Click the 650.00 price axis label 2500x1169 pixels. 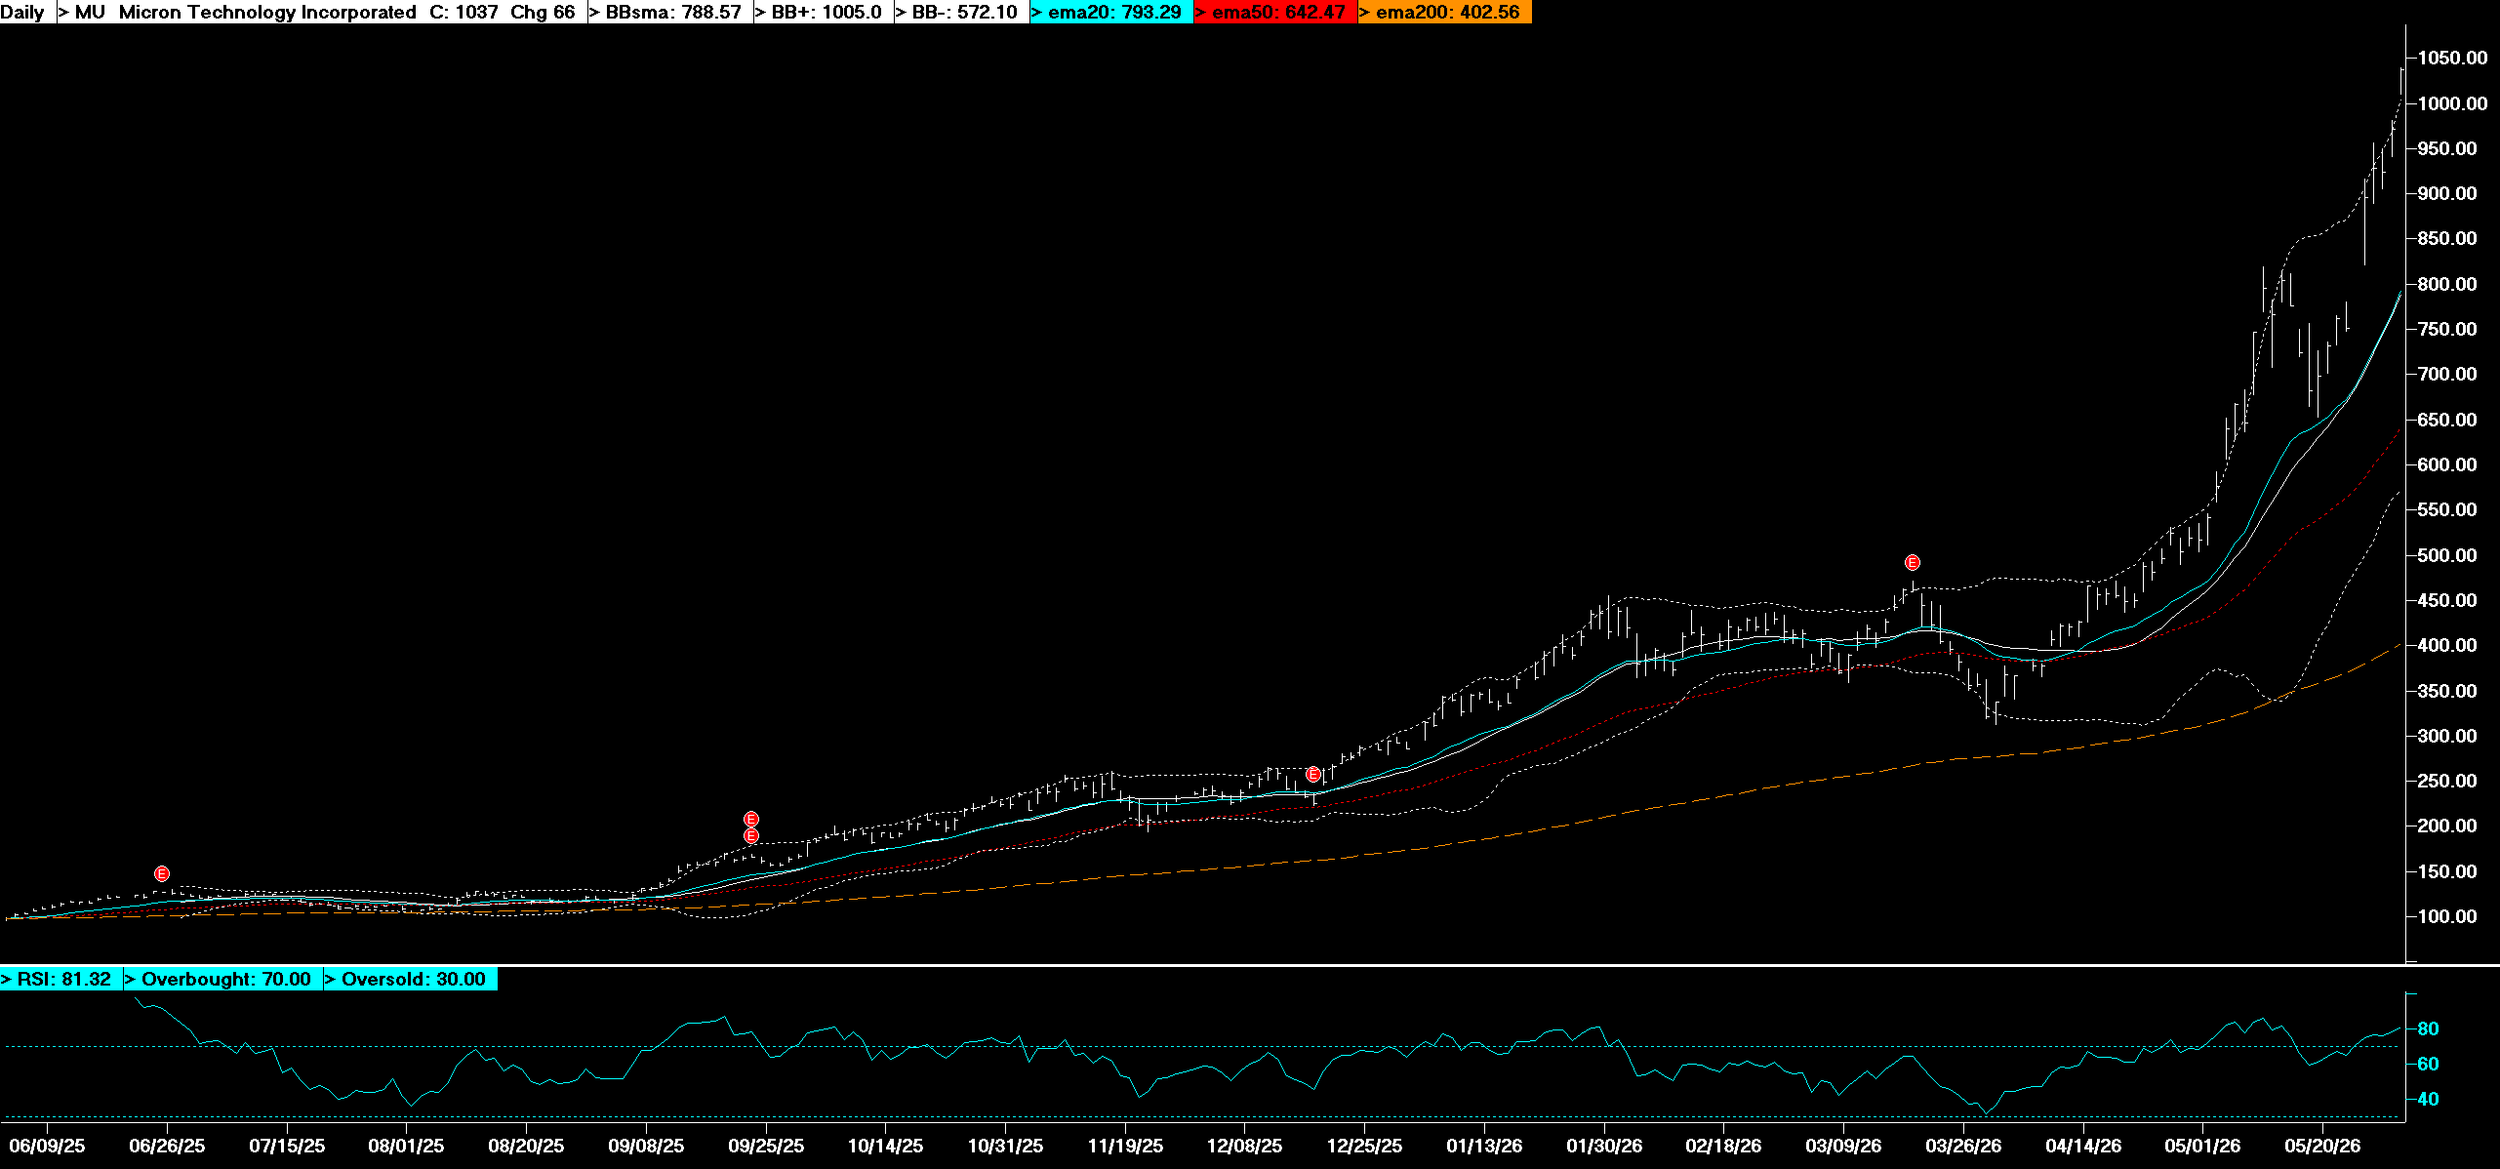2448,420
